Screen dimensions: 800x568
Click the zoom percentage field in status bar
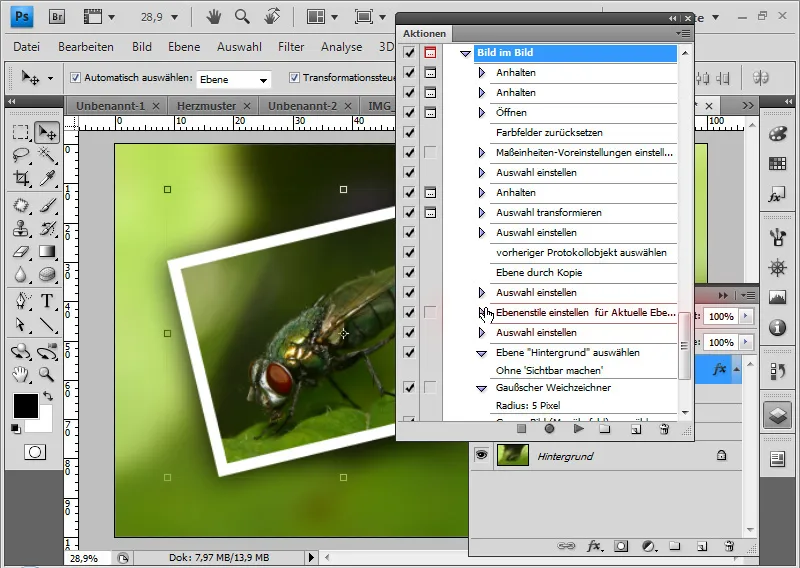point(84,557)
